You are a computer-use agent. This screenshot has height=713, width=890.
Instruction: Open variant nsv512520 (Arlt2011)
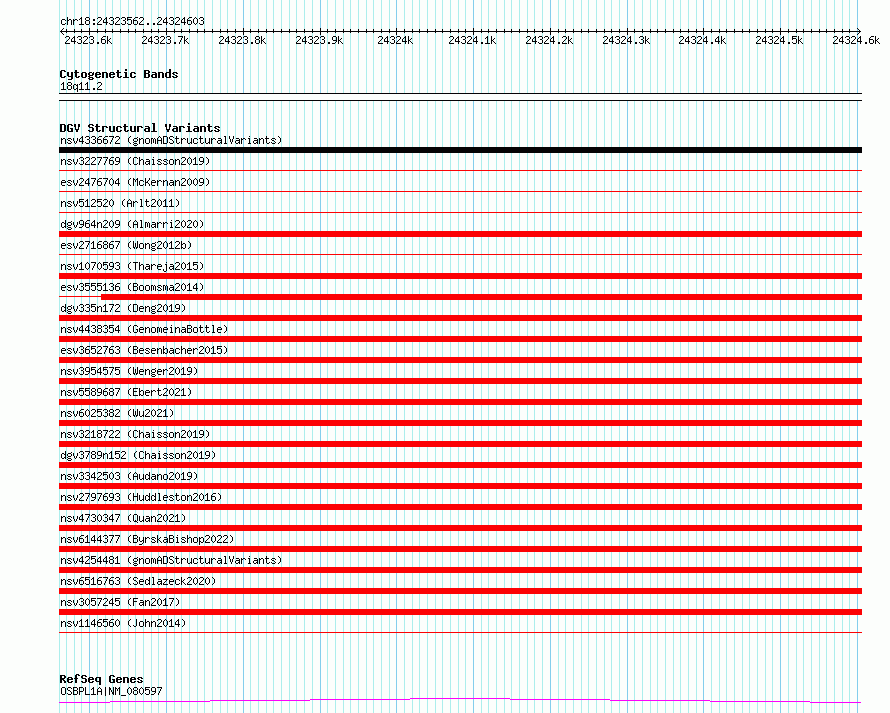(120, 203)
